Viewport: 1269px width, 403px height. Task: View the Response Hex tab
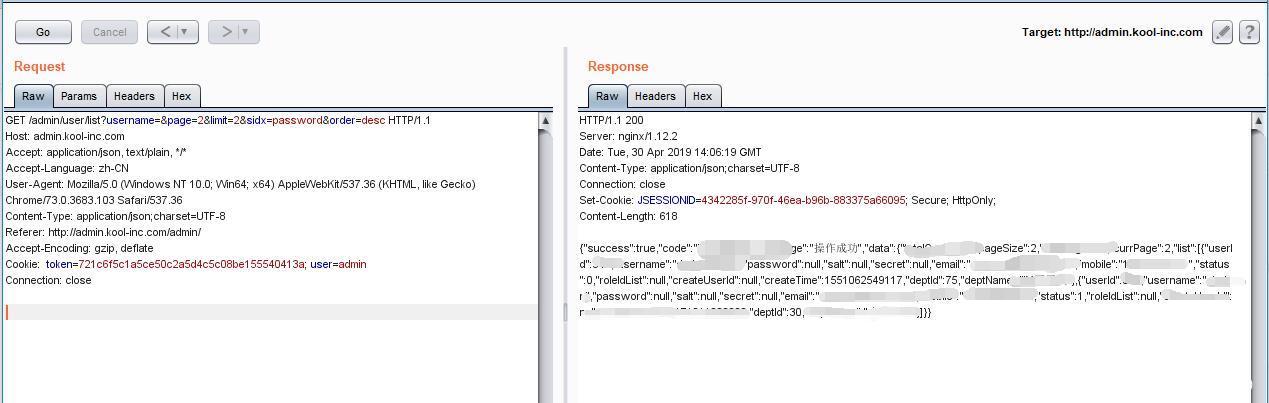click(x=703, y=96)
